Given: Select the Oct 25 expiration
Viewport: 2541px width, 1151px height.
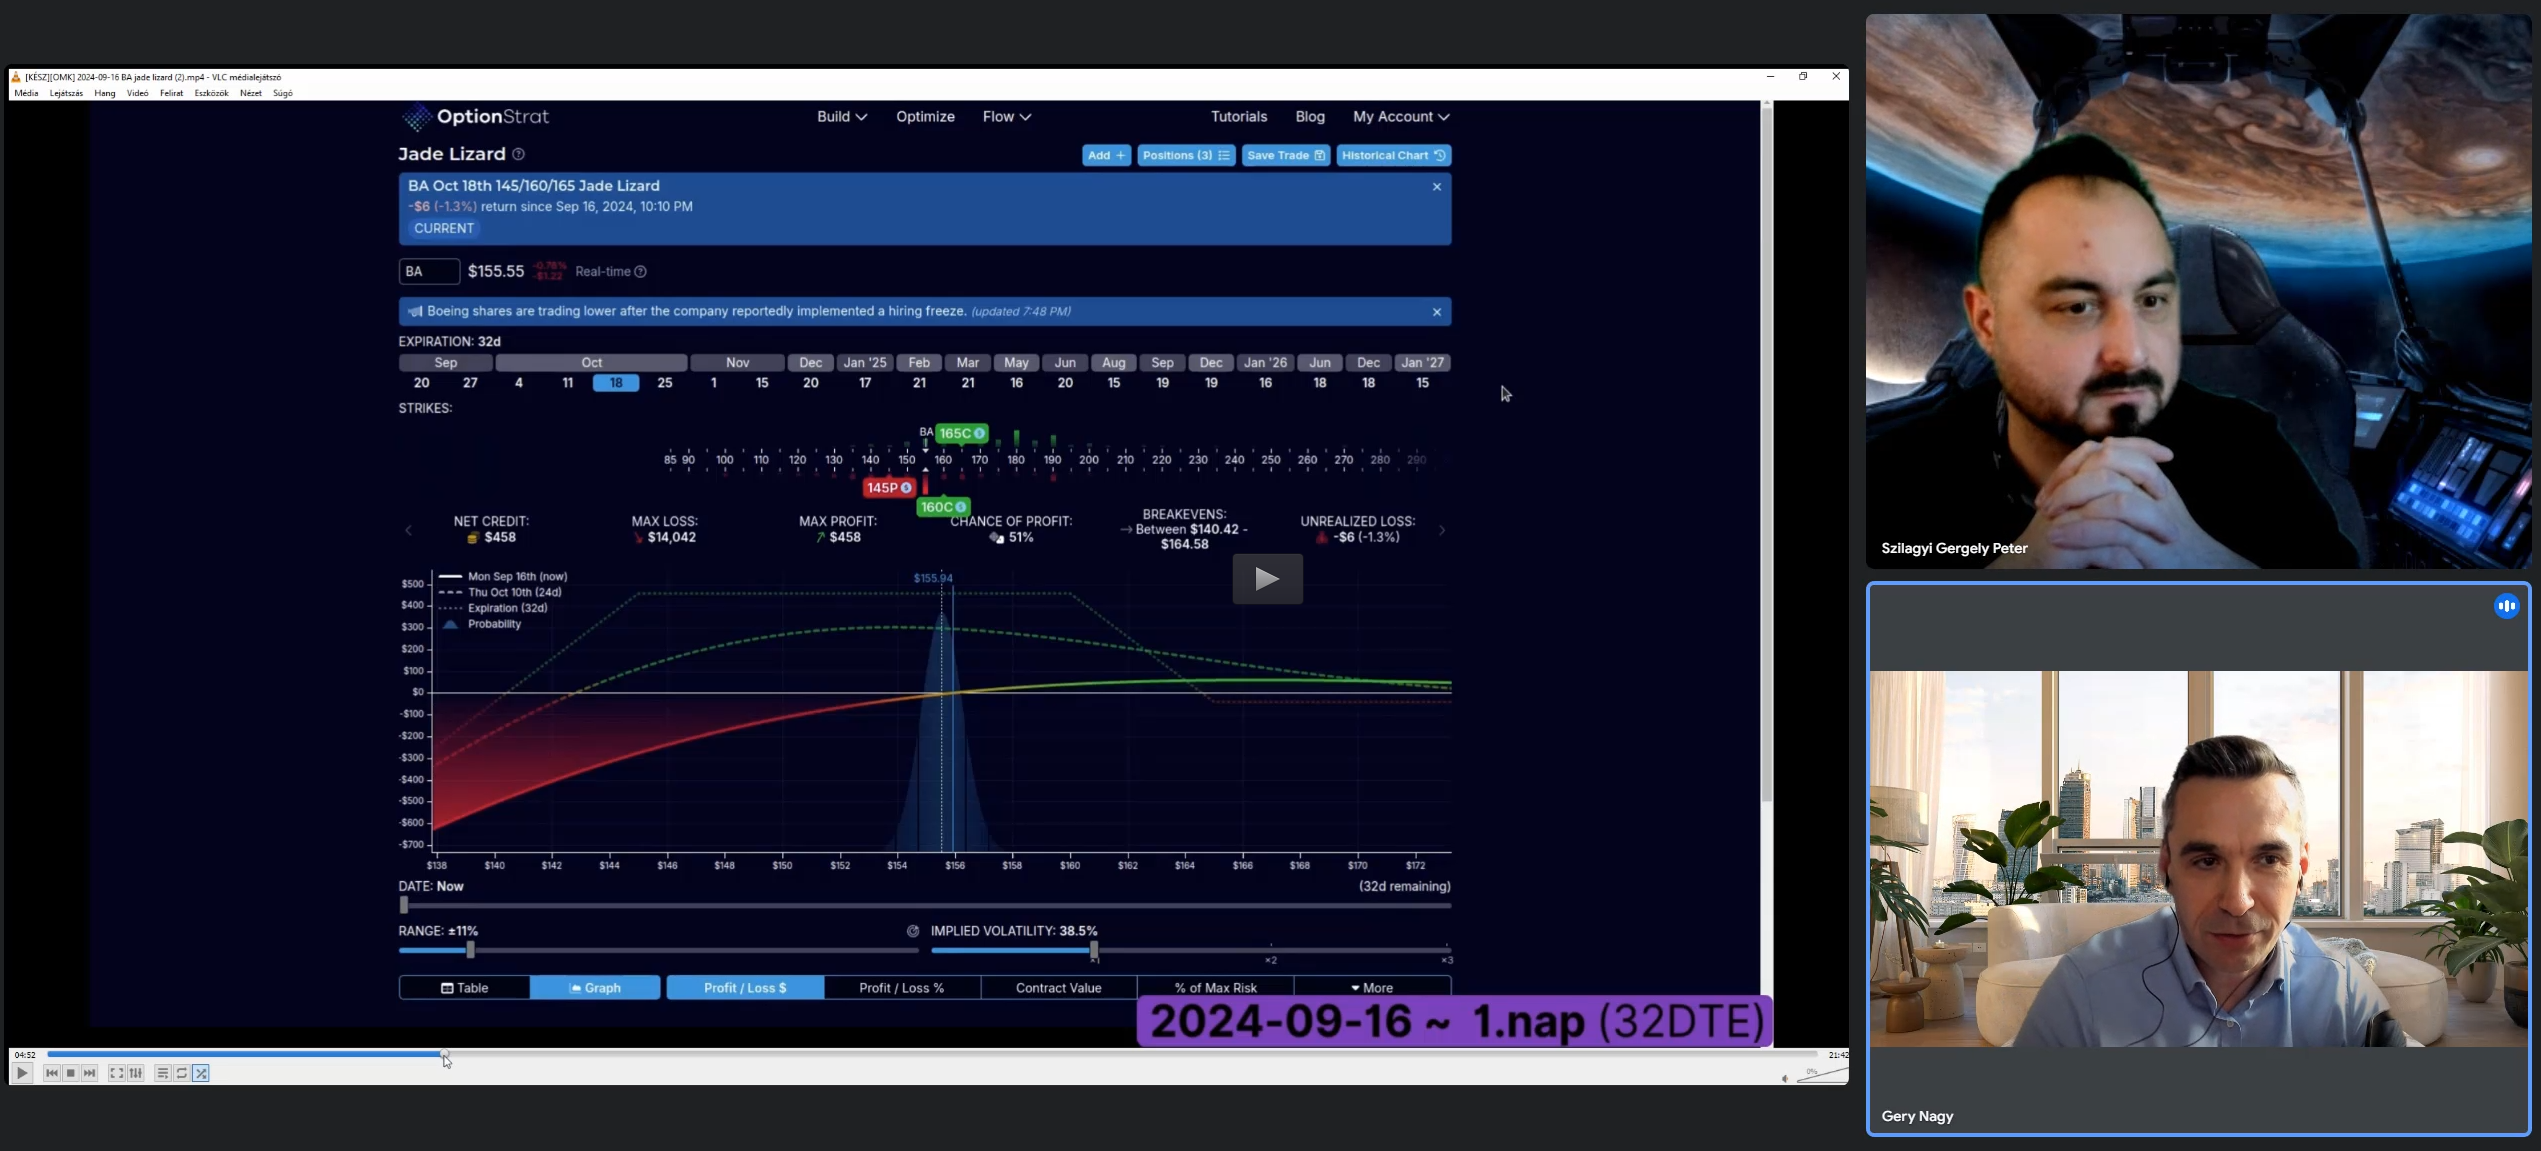Looking at the screenshot, I should [x=664, y=383].
